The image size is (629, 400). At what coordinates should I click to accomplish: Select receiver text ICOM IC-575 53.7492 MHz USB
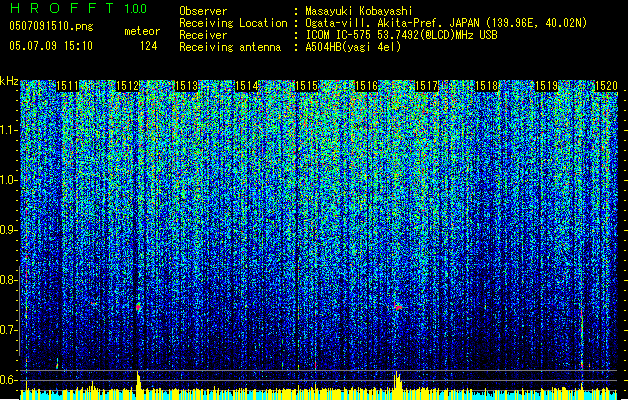pos(401,35)
